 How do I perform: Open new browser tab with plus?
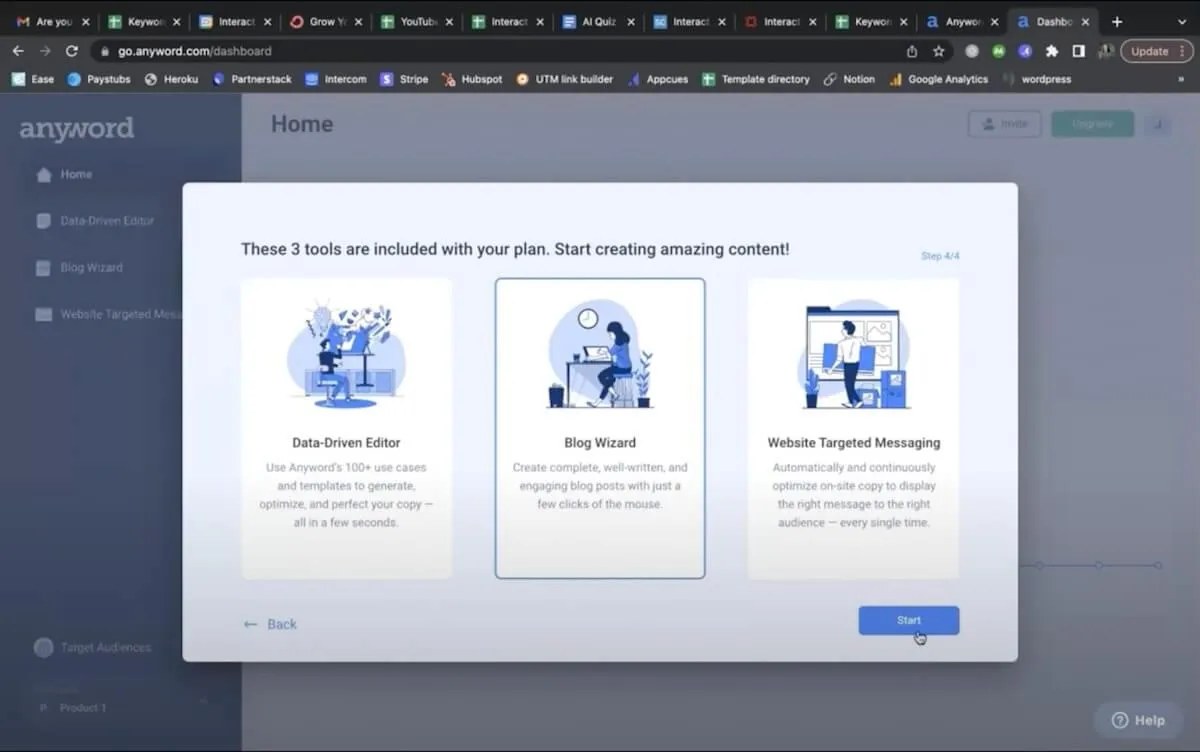coord(1117,21)
